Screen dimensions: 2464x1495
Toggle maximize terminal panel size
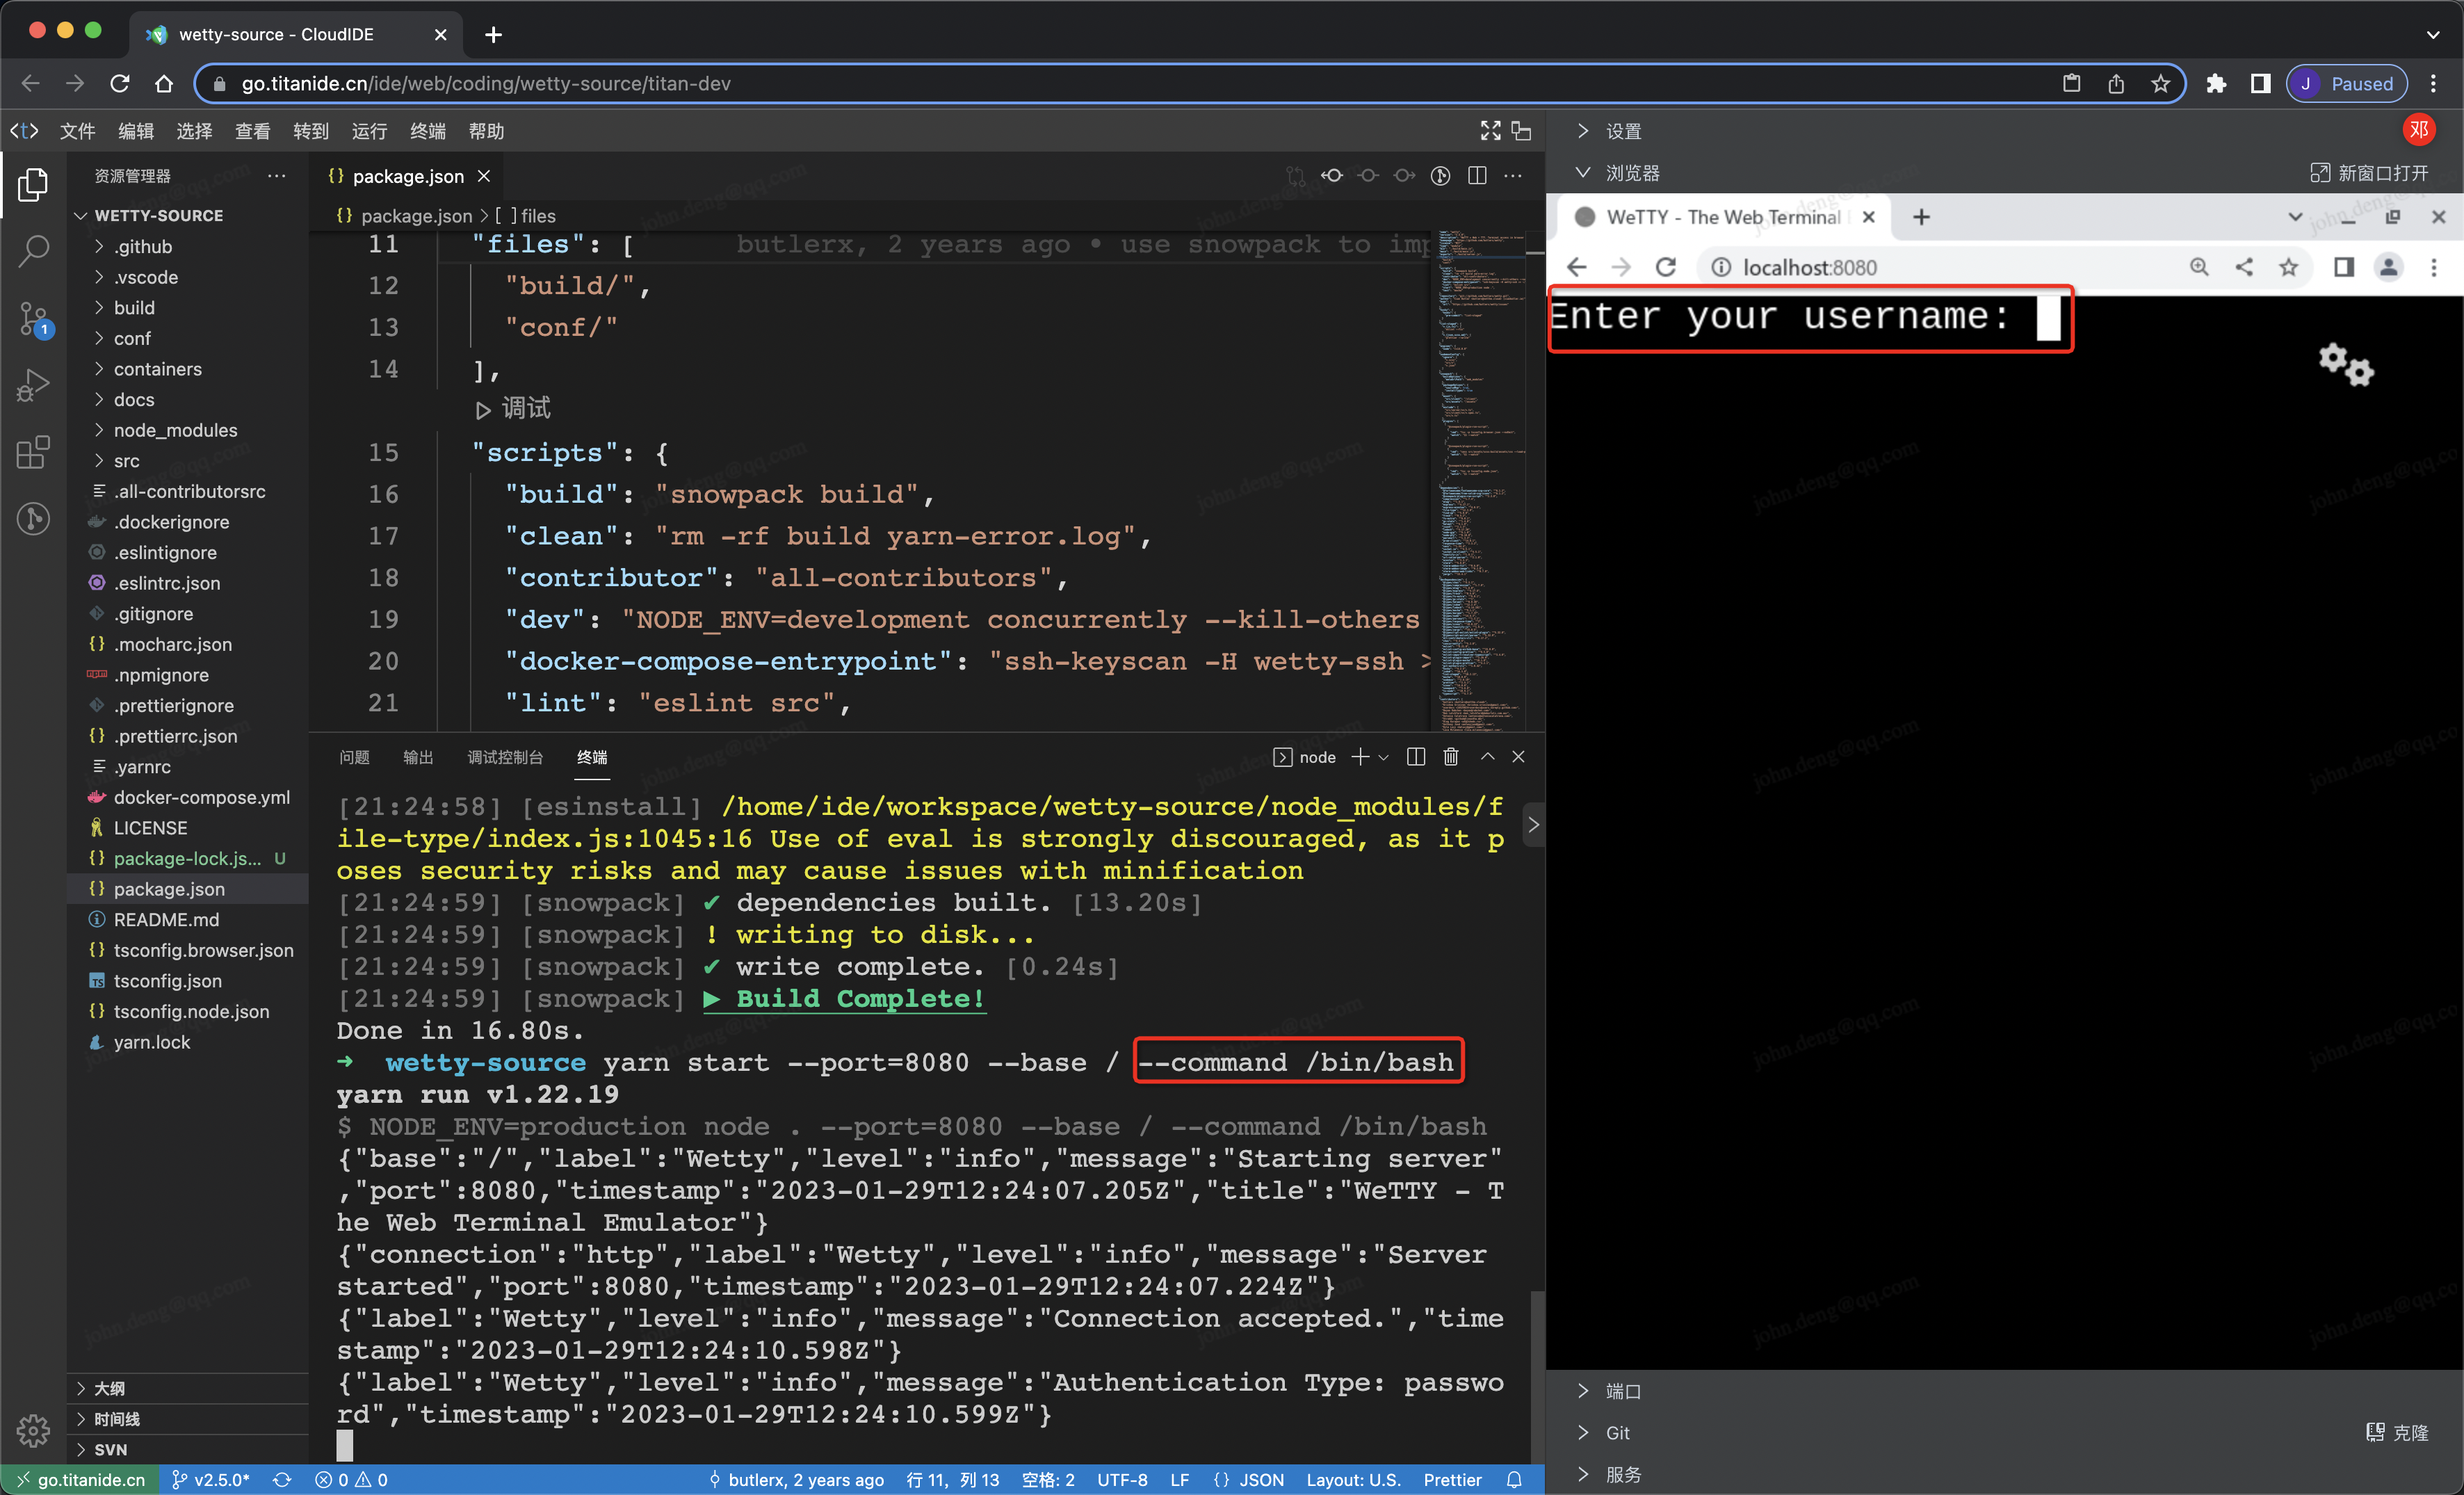click(1487, 757)
